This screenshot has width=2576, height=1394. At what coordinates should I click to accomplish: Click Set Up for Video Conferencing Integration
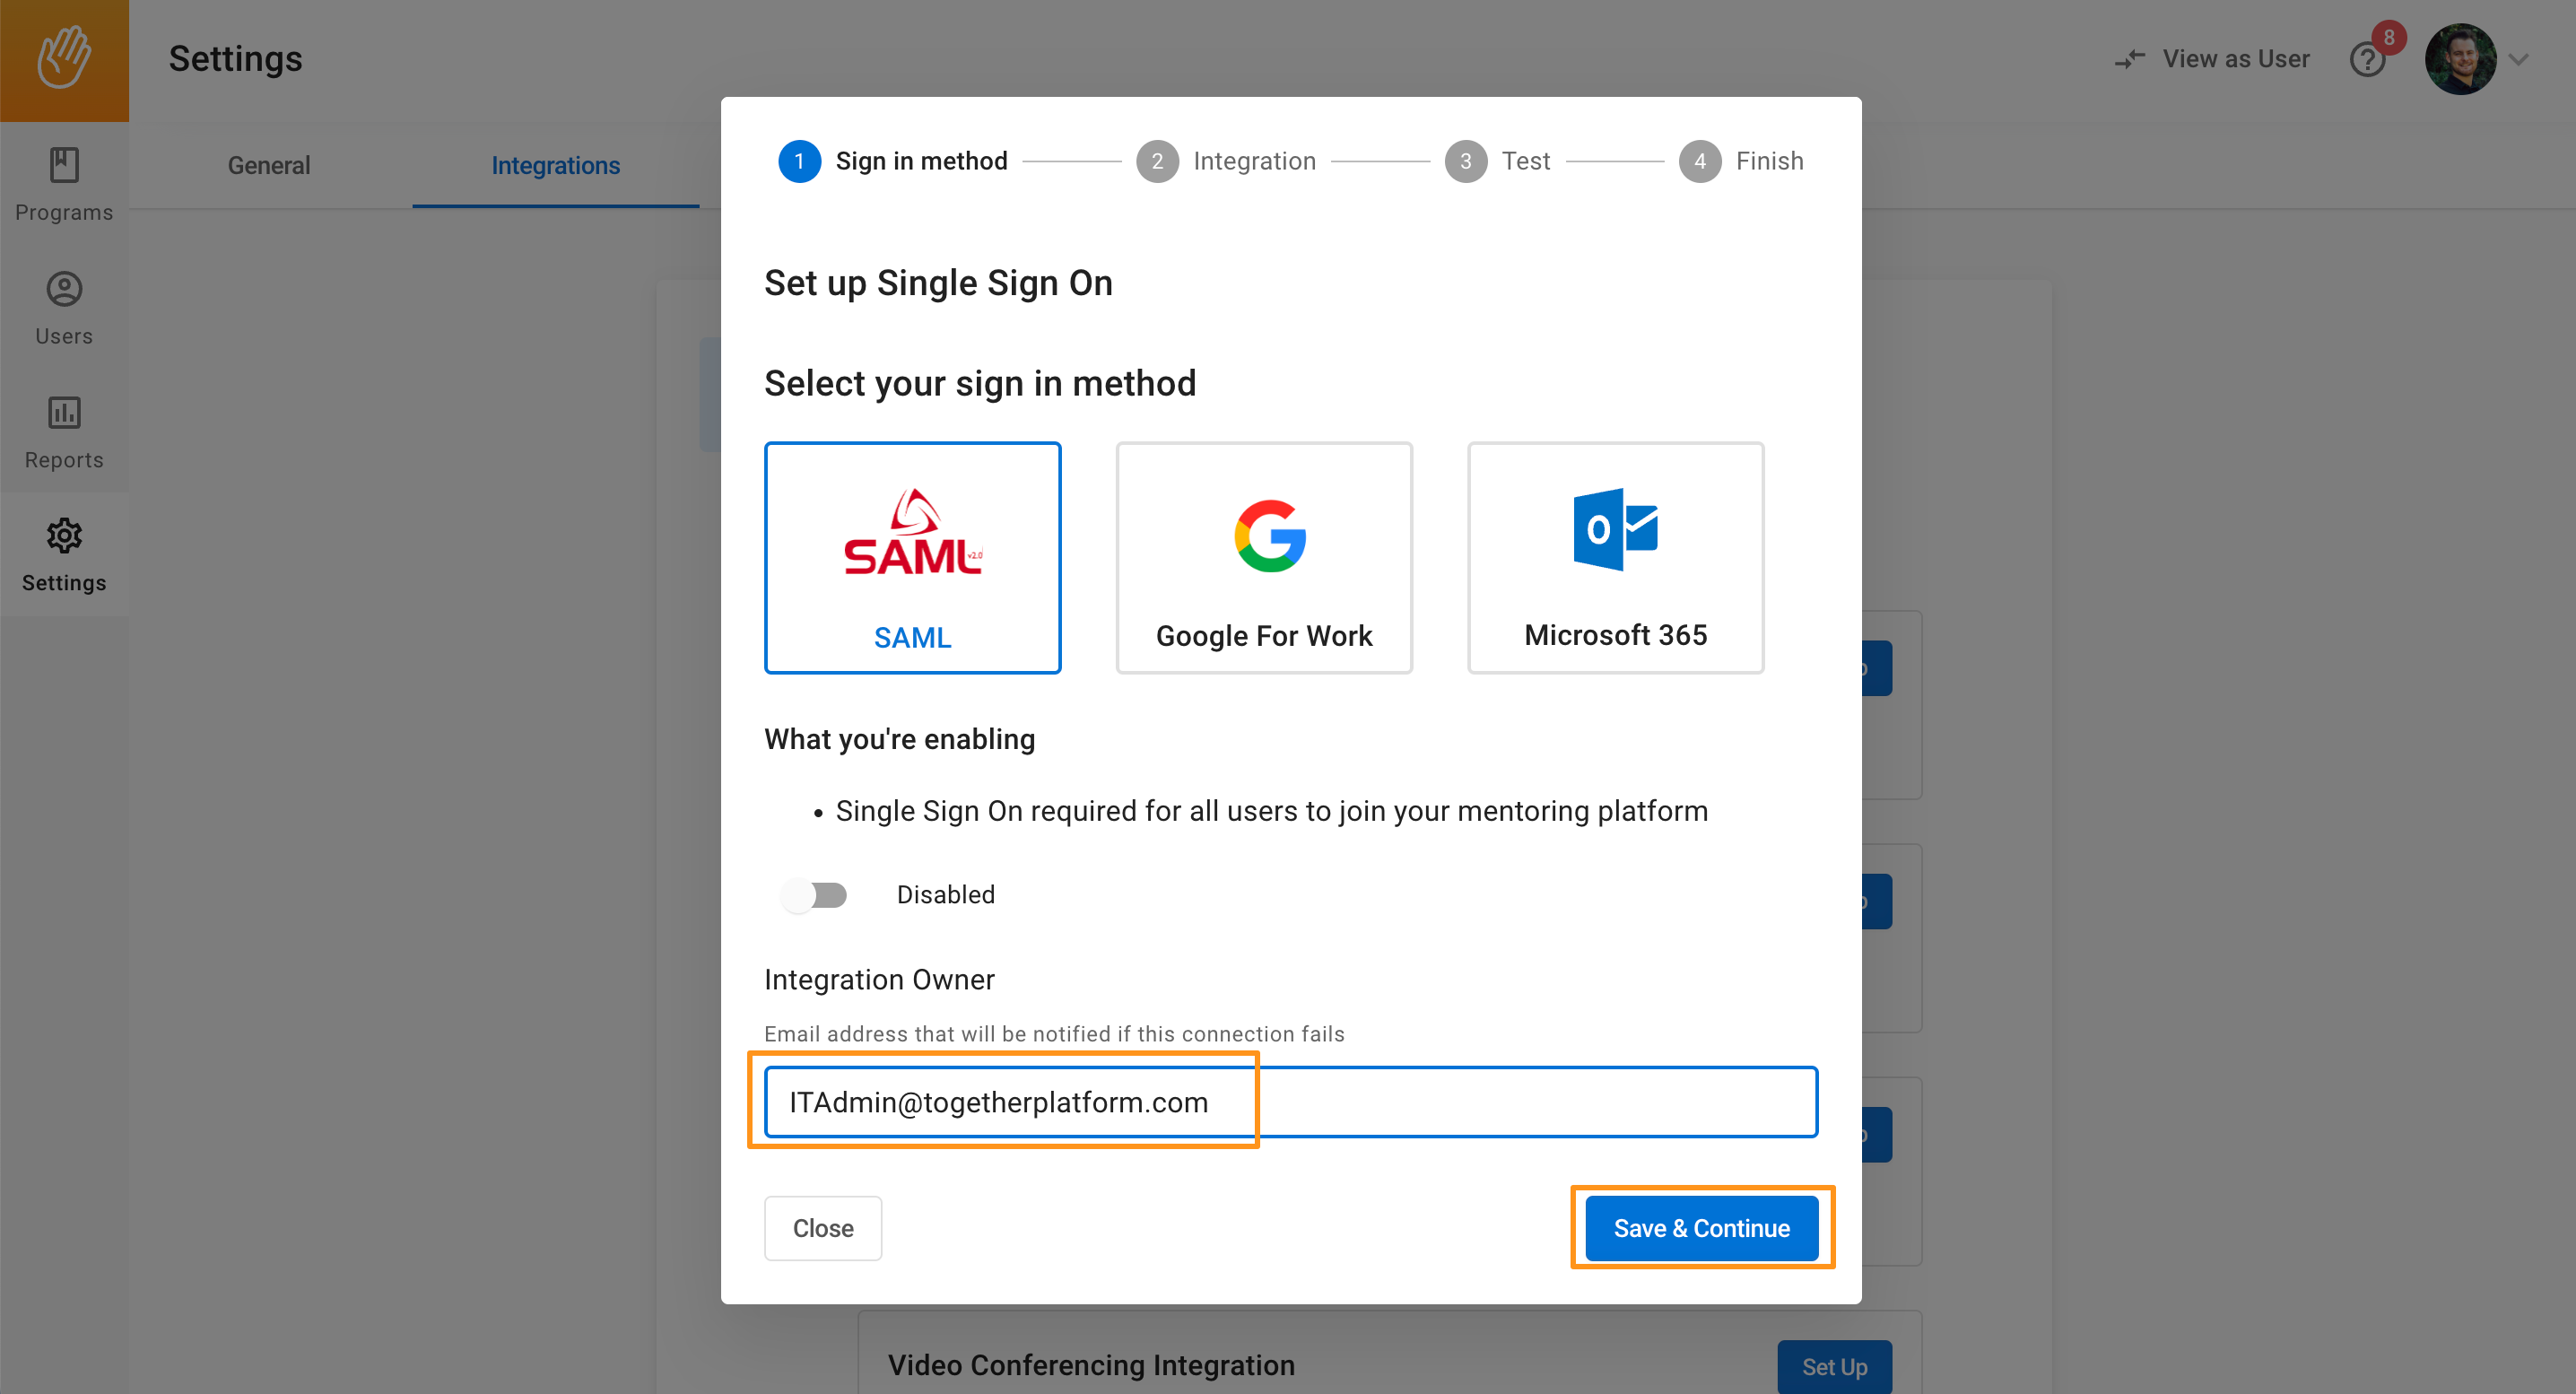click(x=1833, y=1366)
